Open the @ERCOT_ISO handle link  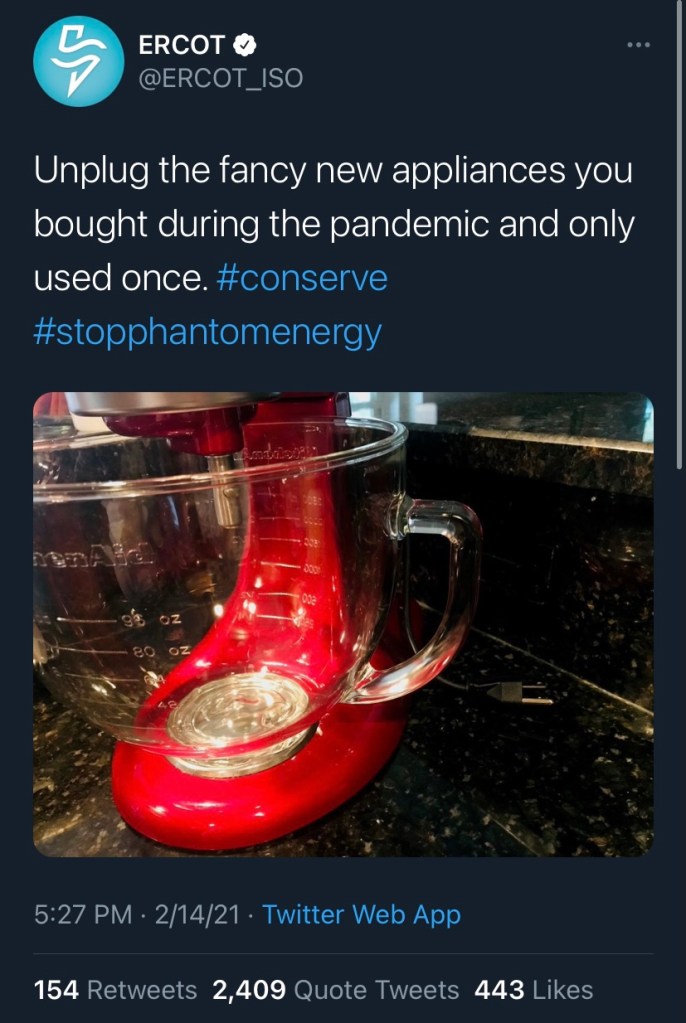[221, 78]
